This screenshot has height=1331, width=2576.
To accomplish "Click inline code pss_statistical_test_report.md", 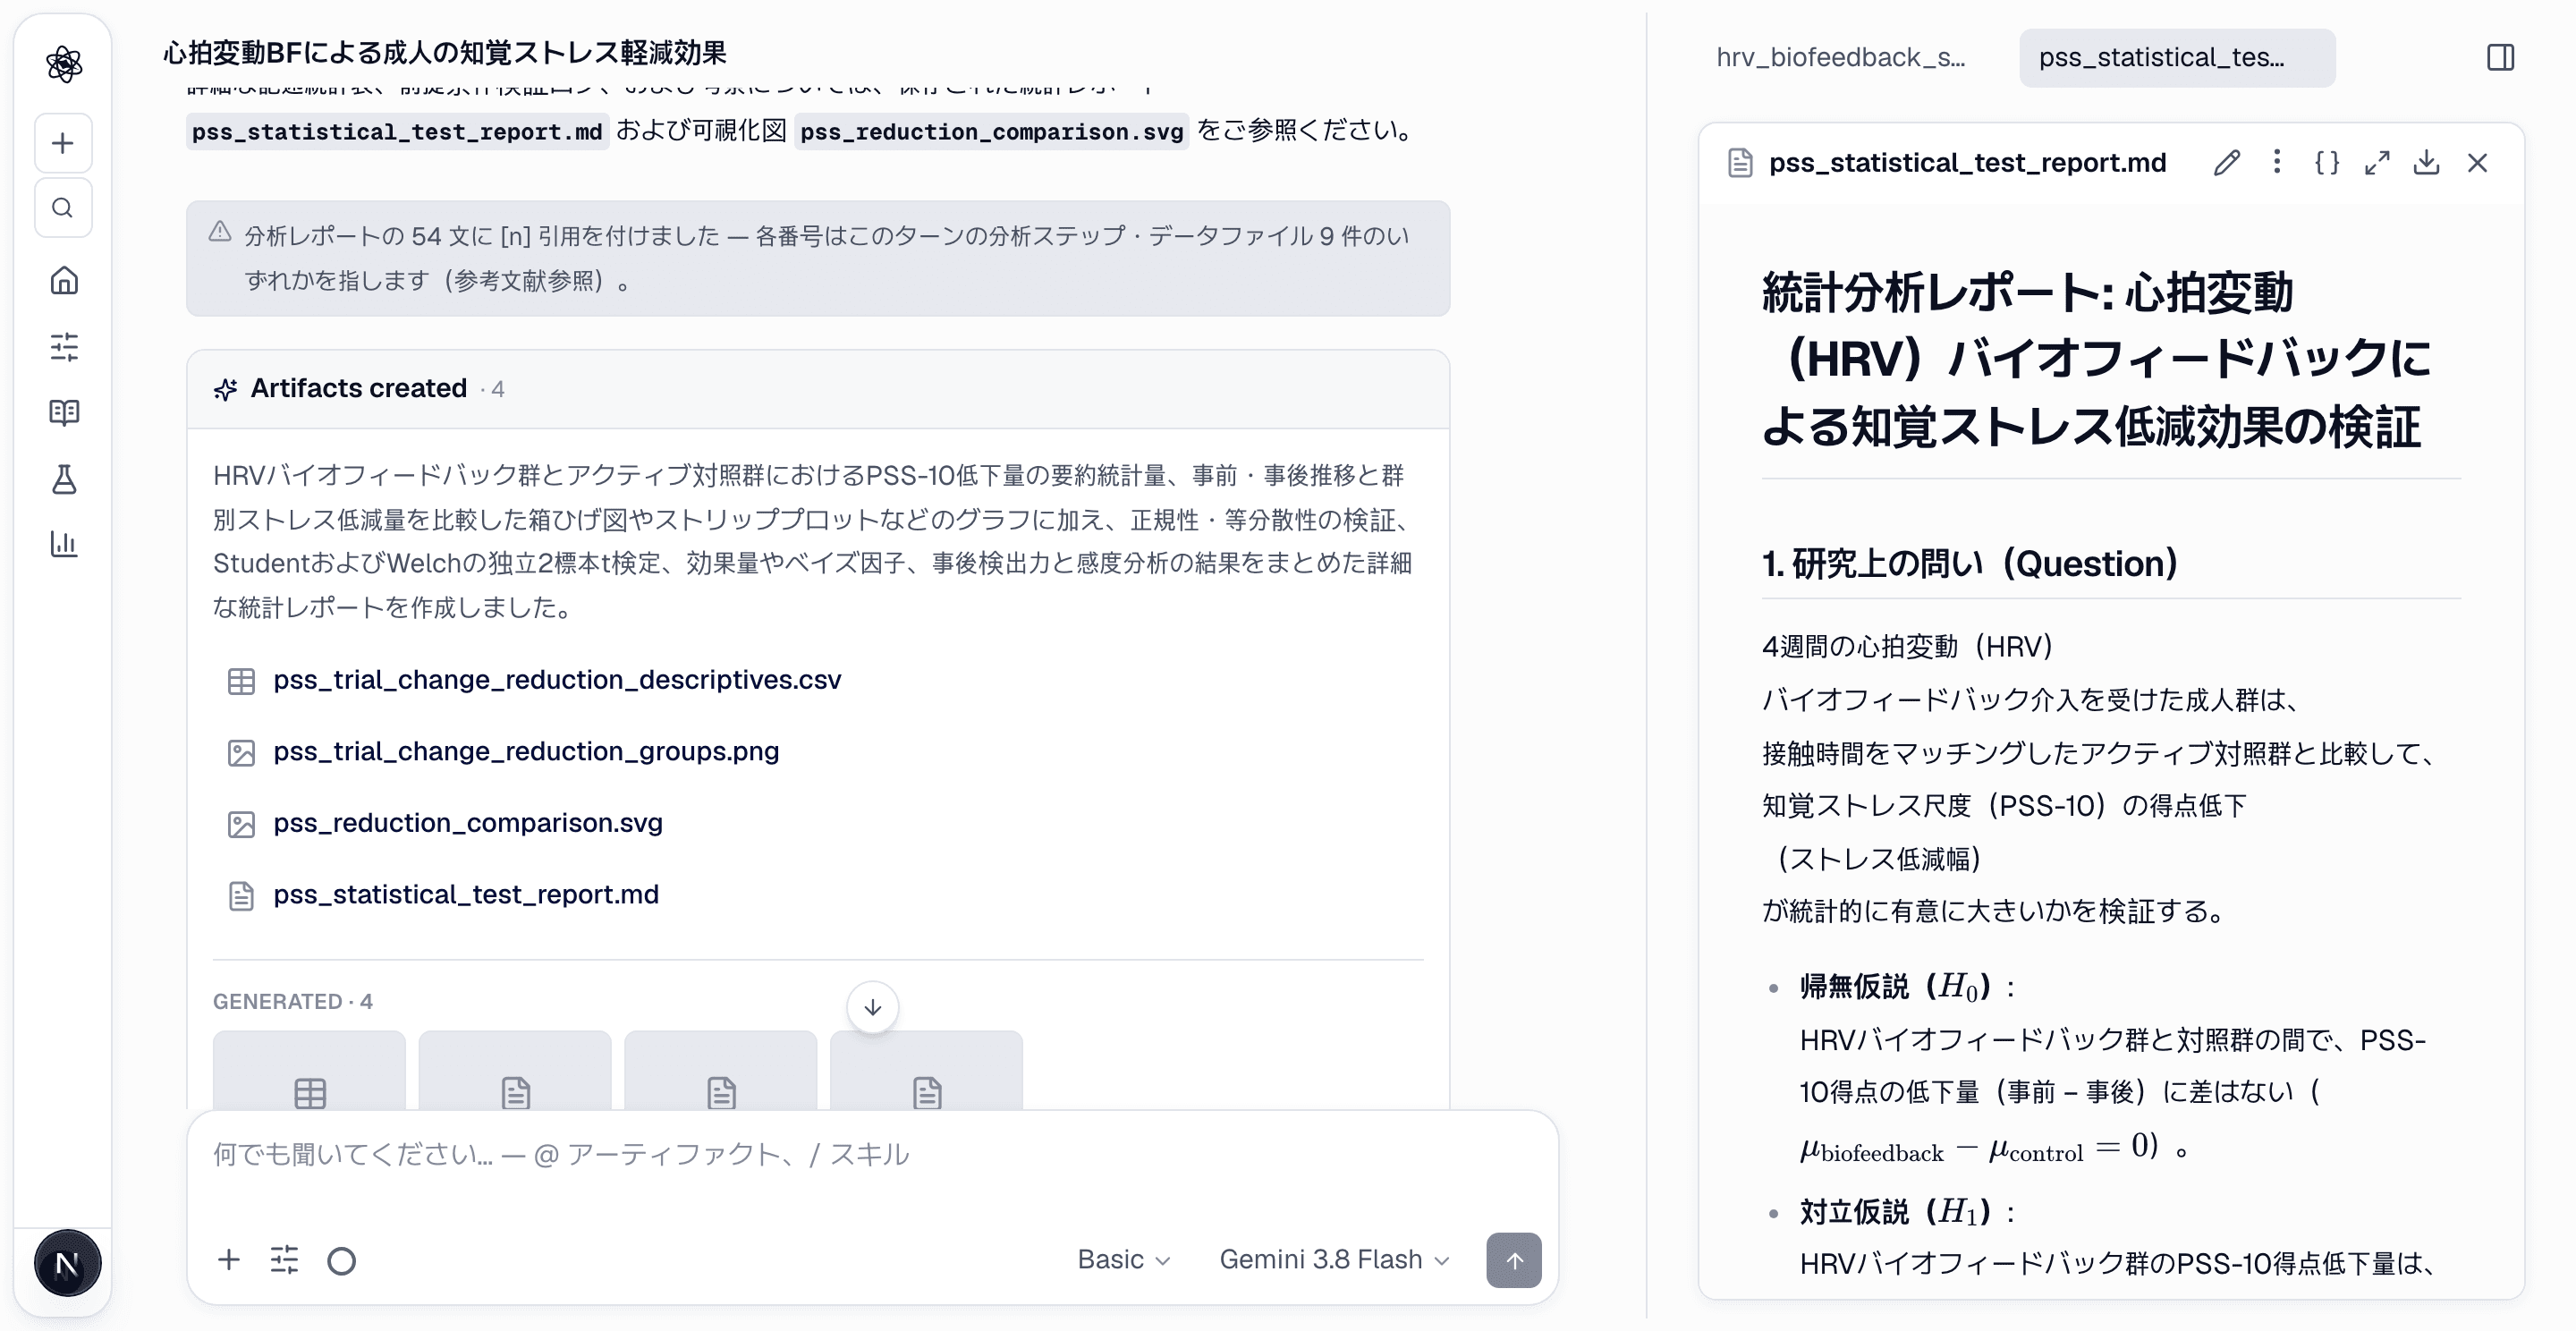I will click(397, 131).
